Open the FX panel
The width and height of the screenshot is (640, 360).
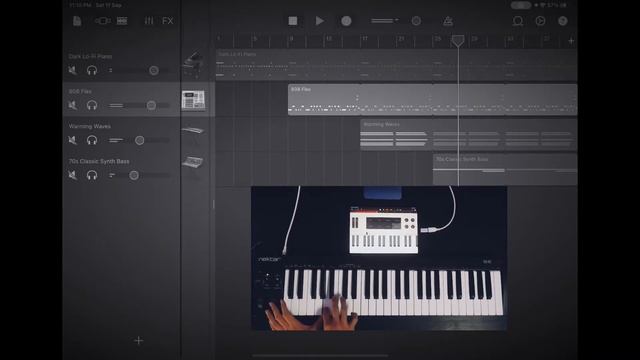(168, 21)
